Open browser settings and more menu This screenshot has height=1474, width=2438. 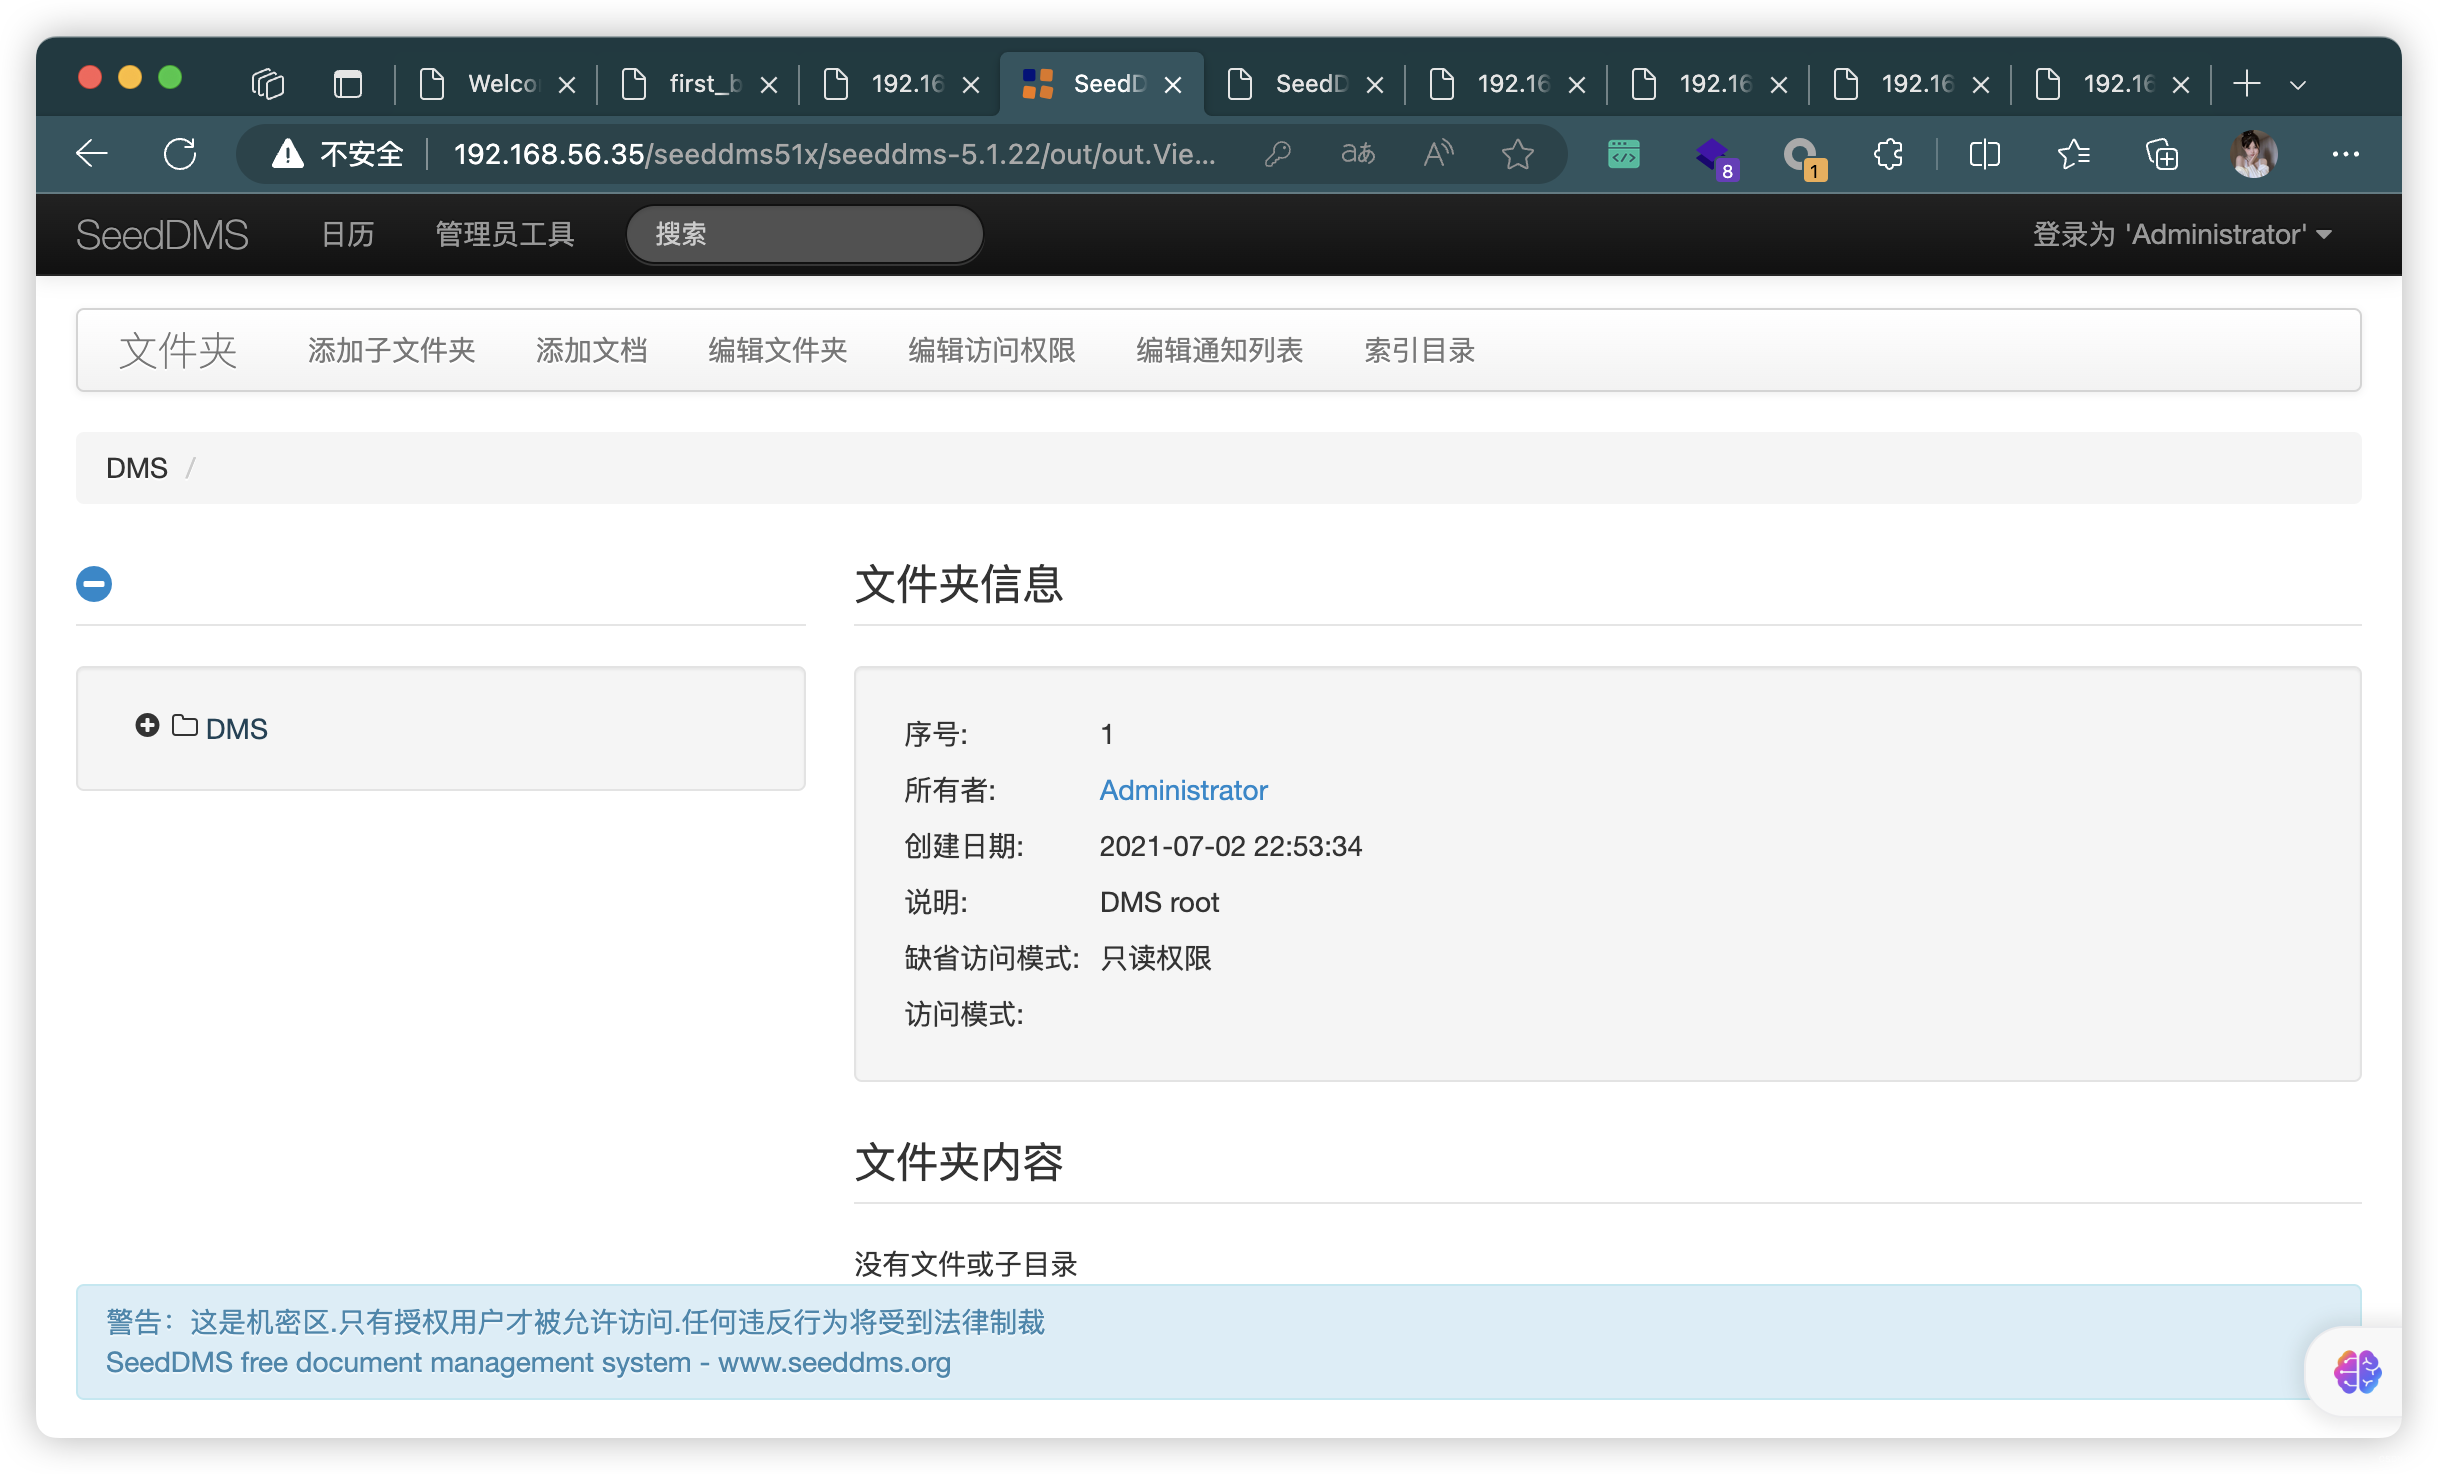tap(2345, 154)
